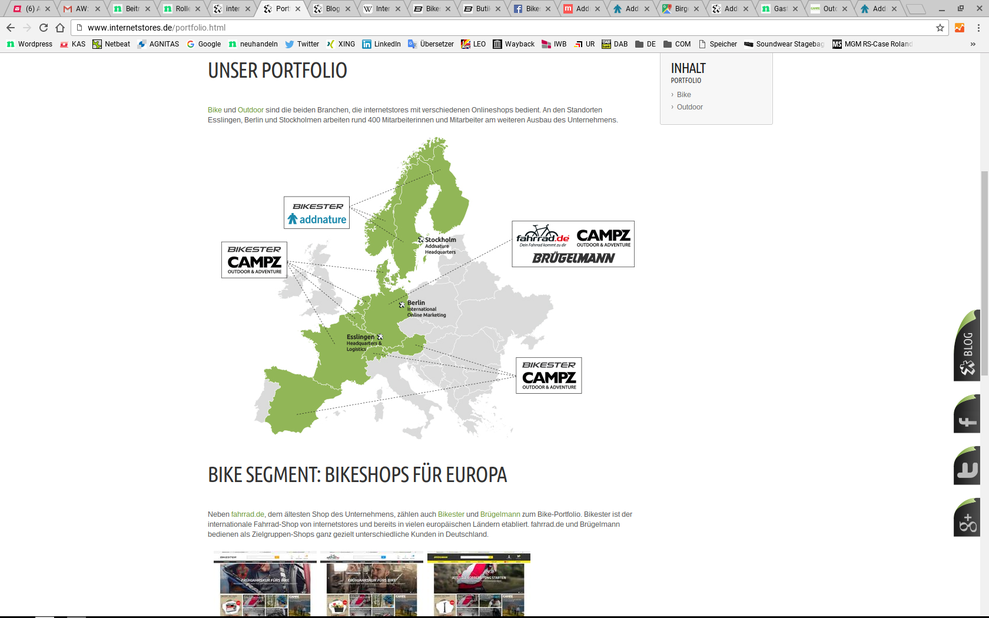Open the Netbeat bookmark

111,44
